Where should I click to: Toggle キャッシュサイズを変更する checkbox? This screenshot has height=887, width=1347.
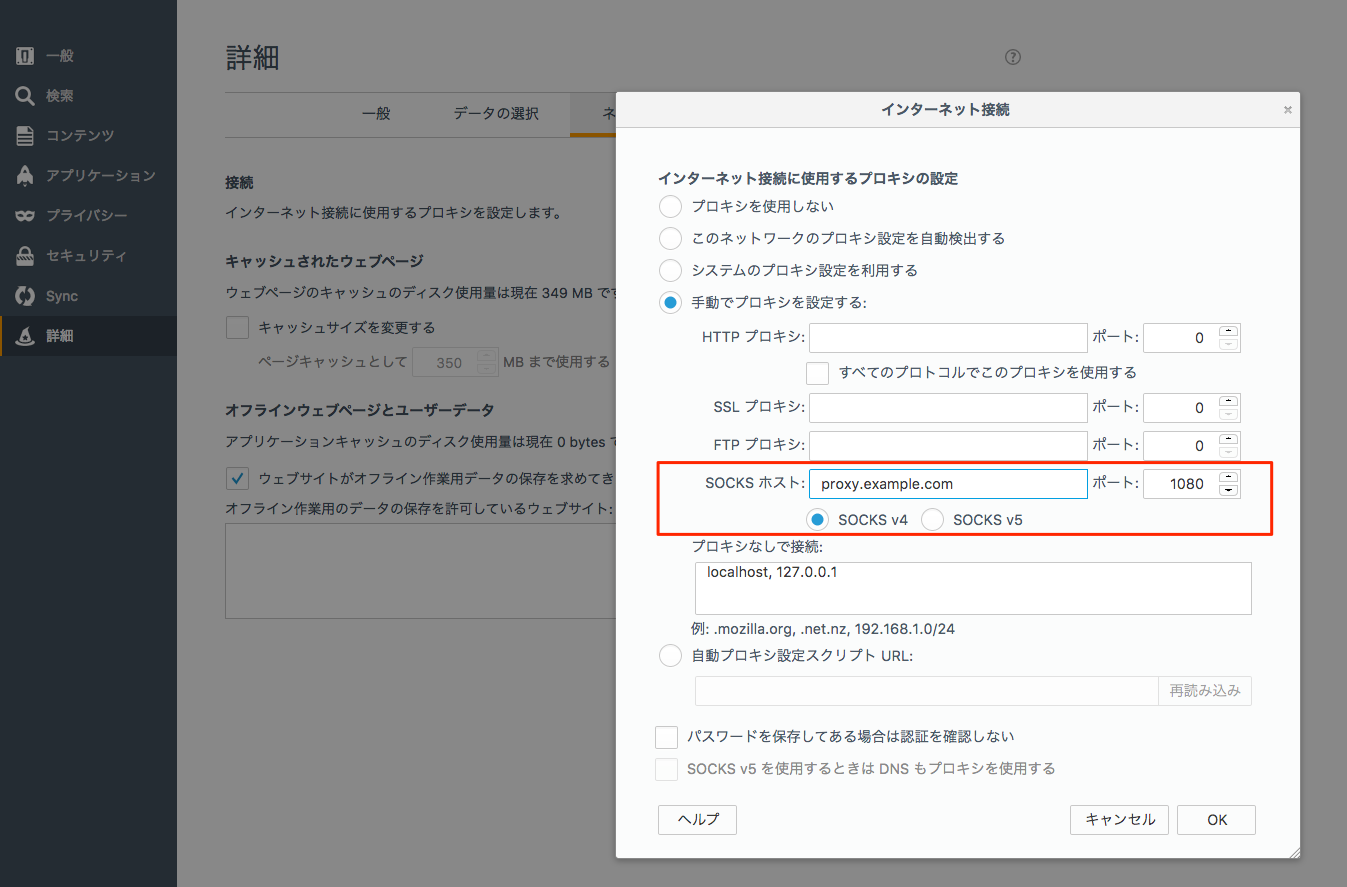tap(237, 328)
